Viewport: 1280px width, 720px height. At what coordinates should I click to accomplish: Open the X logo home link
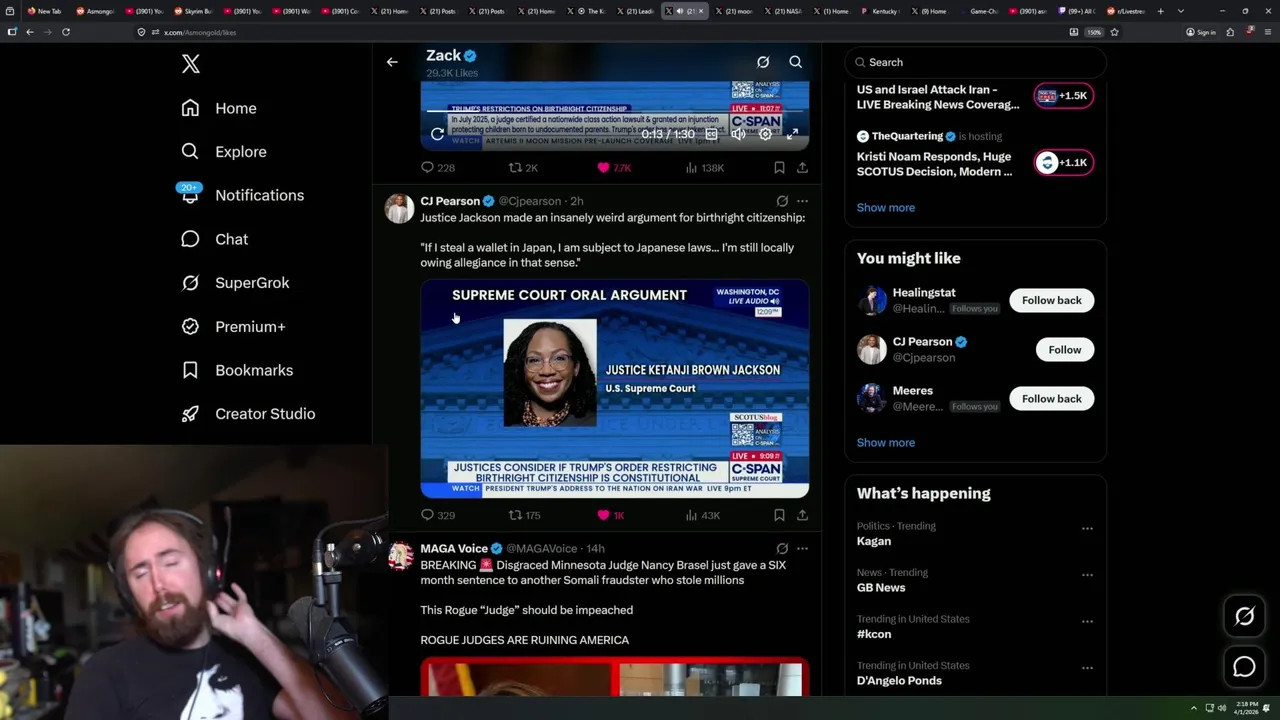coord(191,64)
